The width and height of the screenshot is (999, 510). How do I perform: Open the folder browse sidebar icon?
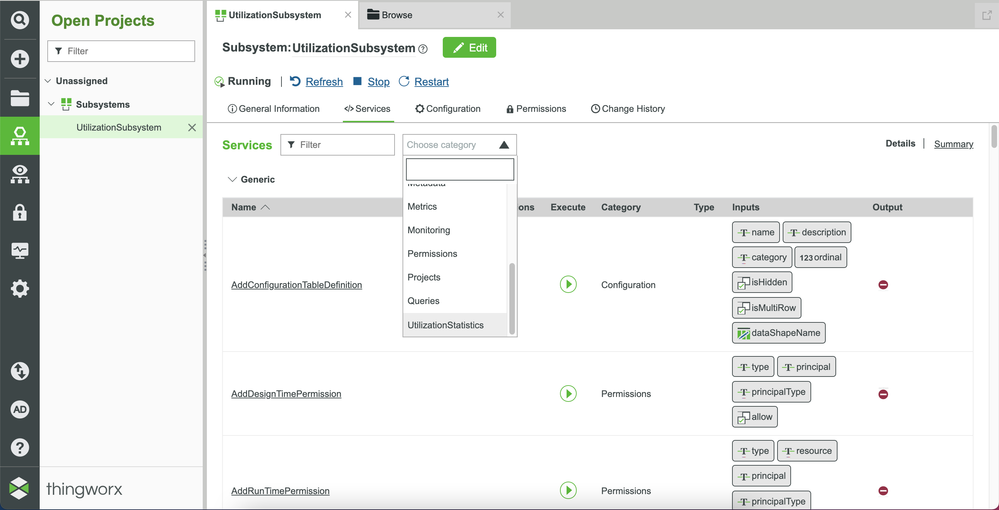coord(20,98)
